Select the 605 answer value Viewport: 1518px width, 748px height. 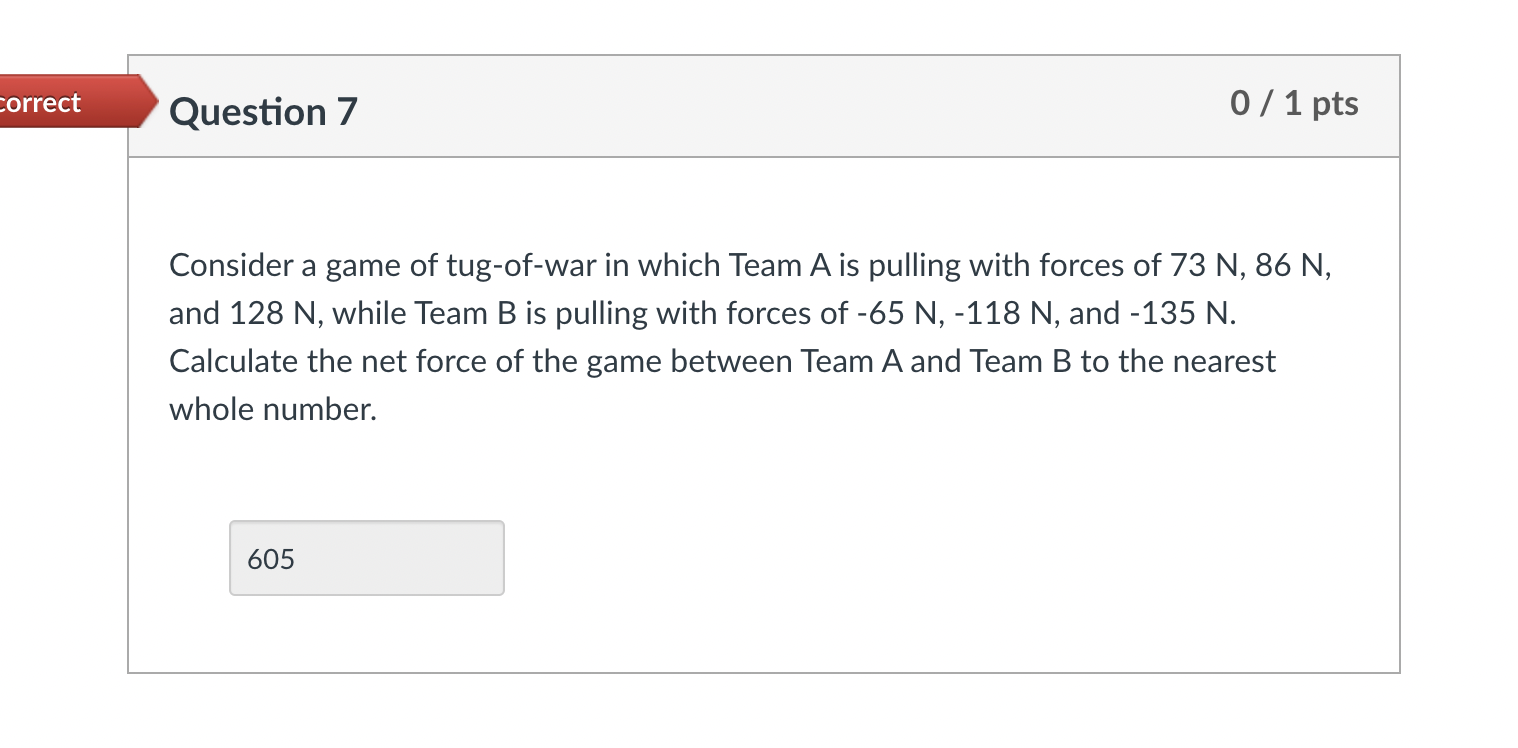coord(269,559)
